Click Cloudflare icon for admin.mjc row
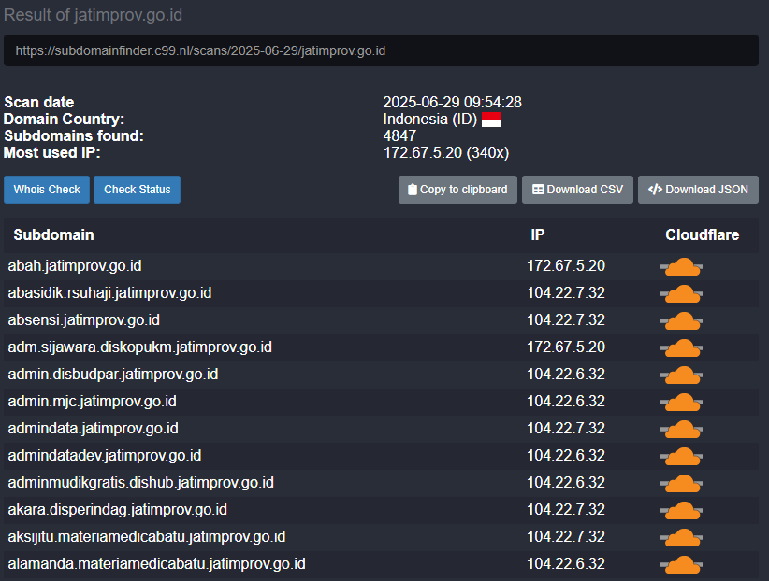This screenshot has height=581, width=769. pos(682,402)
